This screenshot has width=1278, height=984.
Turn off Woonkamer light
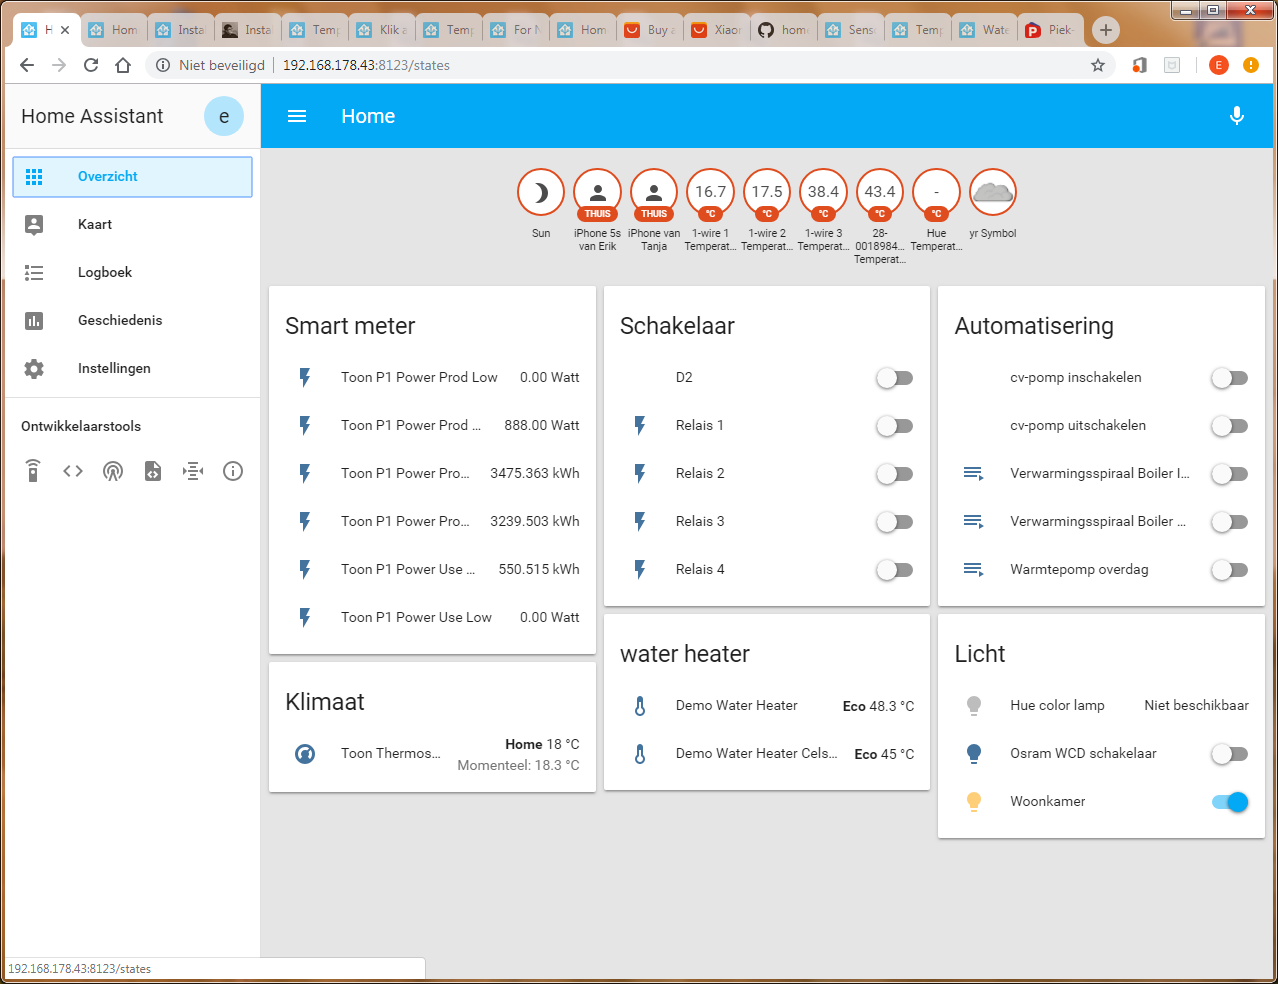(1230, 802)
